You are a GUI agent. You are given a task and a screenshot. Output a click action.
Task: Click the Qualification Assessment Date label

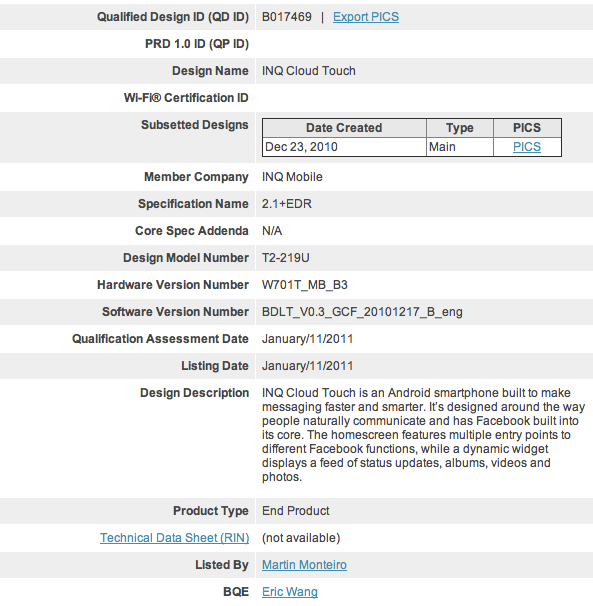click(x=160, y=339)
